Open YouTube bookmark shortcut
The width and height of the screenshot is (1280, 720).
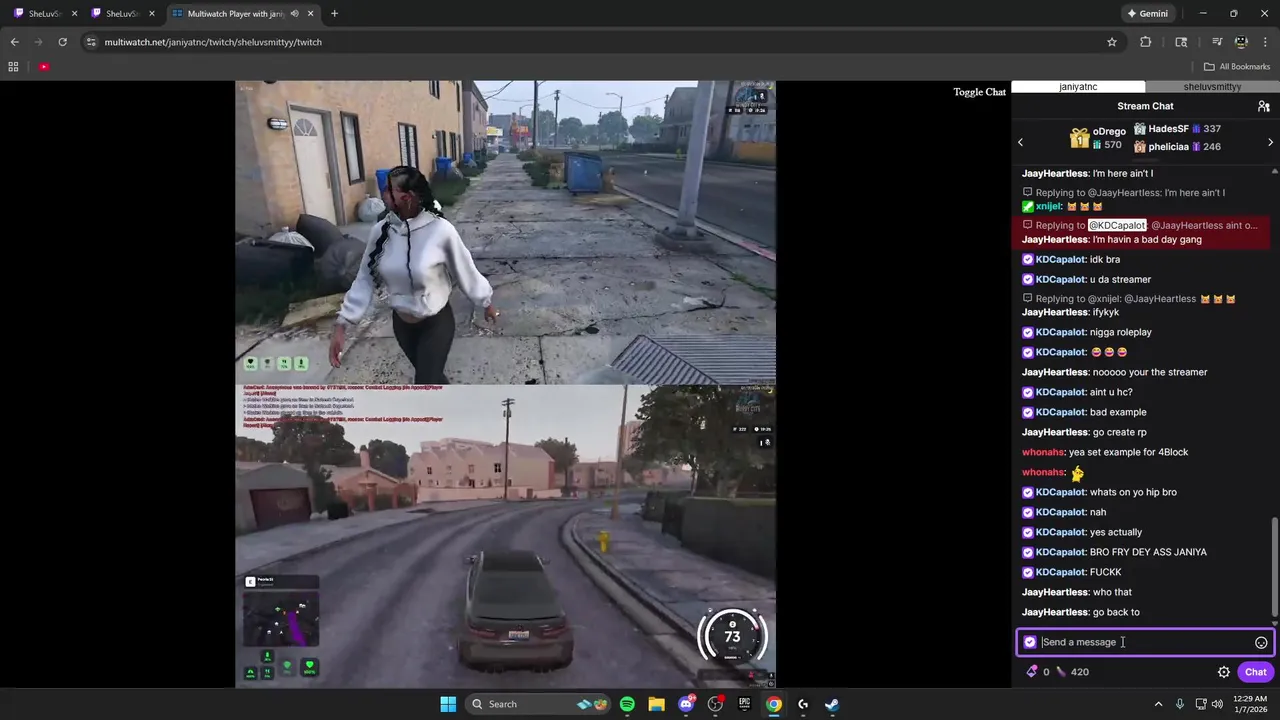44,67
